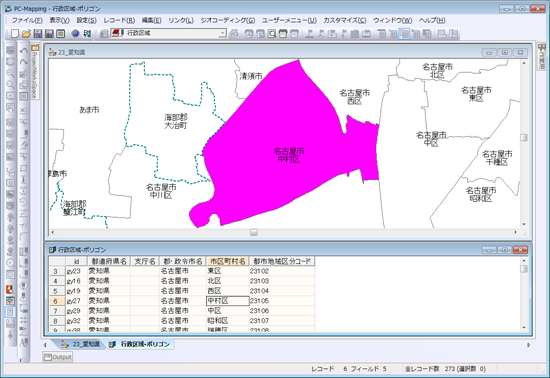
Task: Toggle the highlighted tool near bottom of left toolbar
Action: tap(11, 312)
